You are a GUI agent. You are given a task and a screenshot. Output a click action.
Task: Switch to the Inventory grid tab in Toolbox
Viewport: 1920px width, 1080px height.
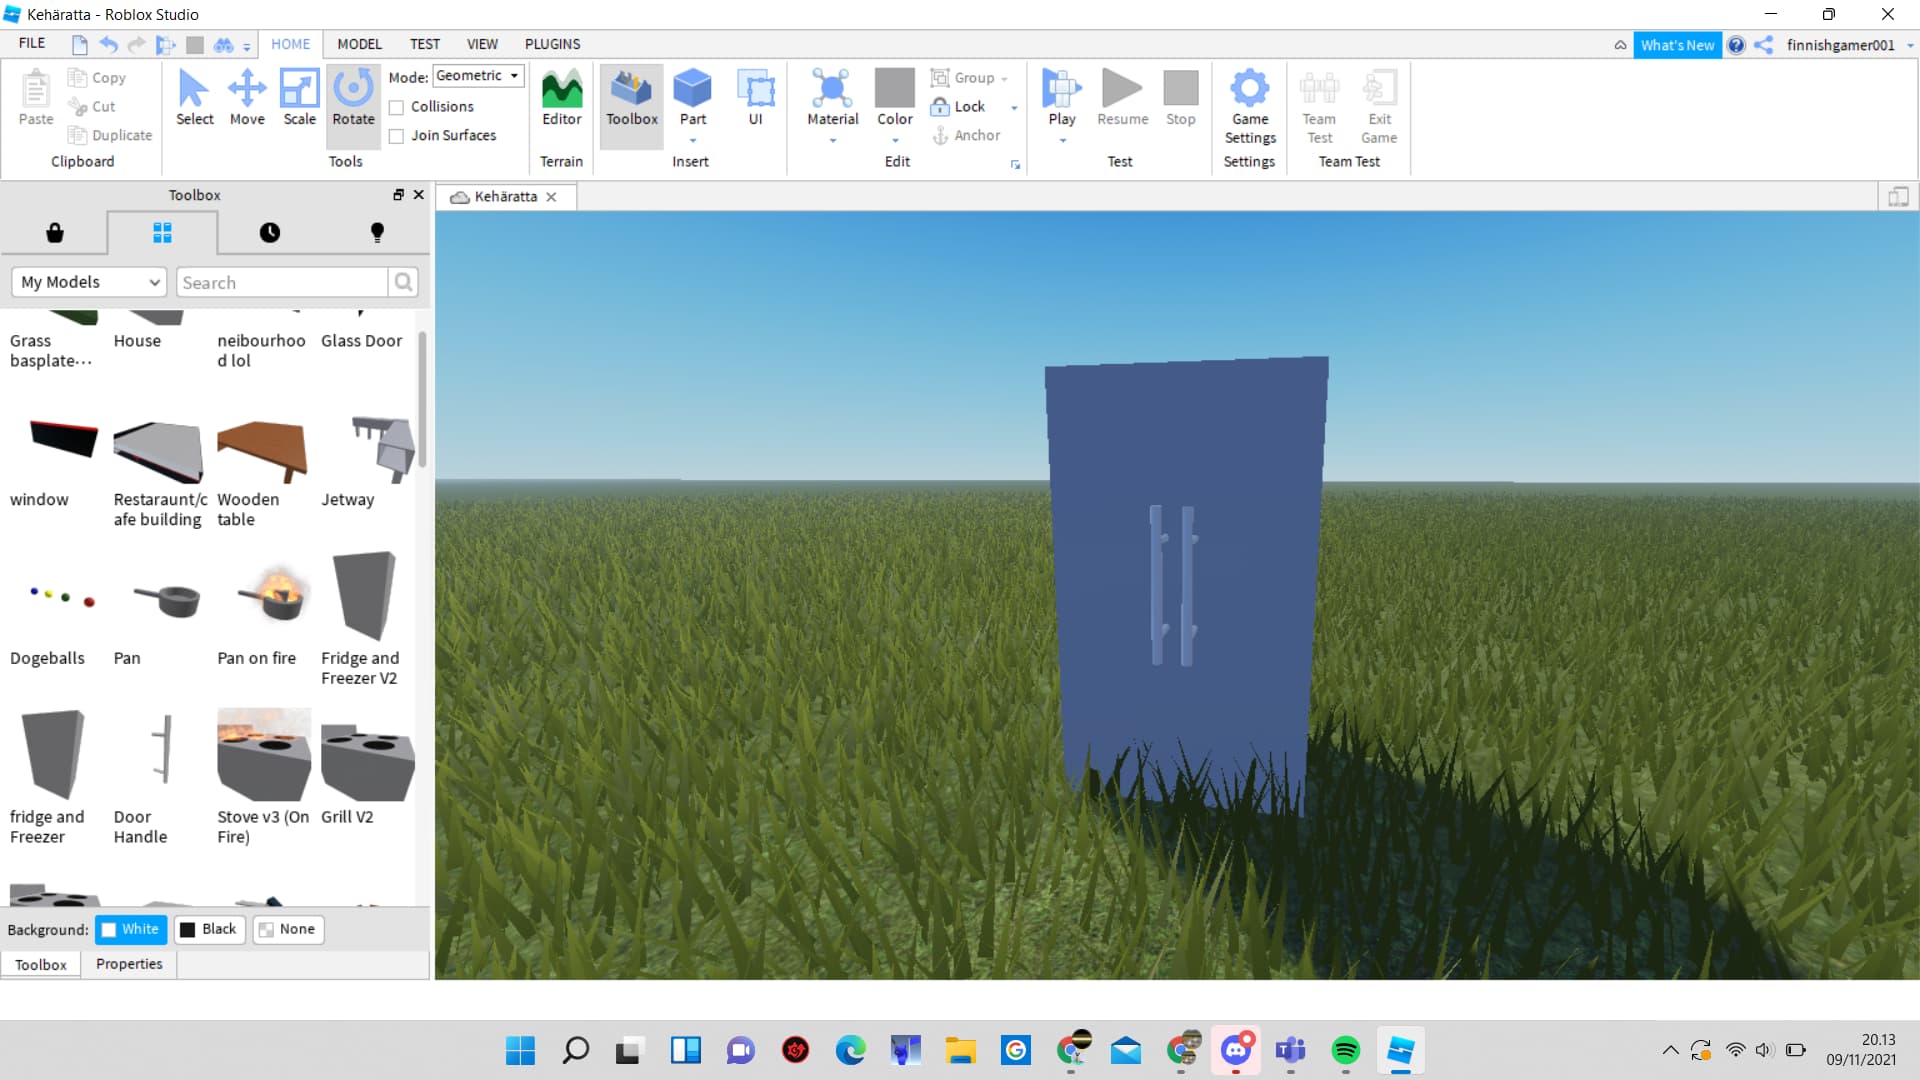click(x=162, y=233)
